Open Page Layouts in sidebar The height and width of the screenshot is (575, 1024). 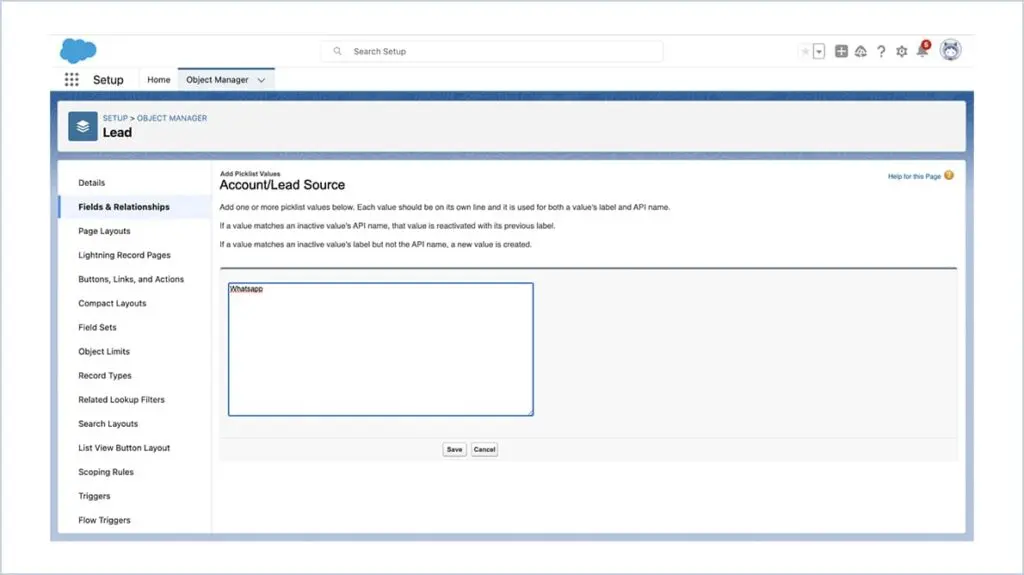click(104, 231)
